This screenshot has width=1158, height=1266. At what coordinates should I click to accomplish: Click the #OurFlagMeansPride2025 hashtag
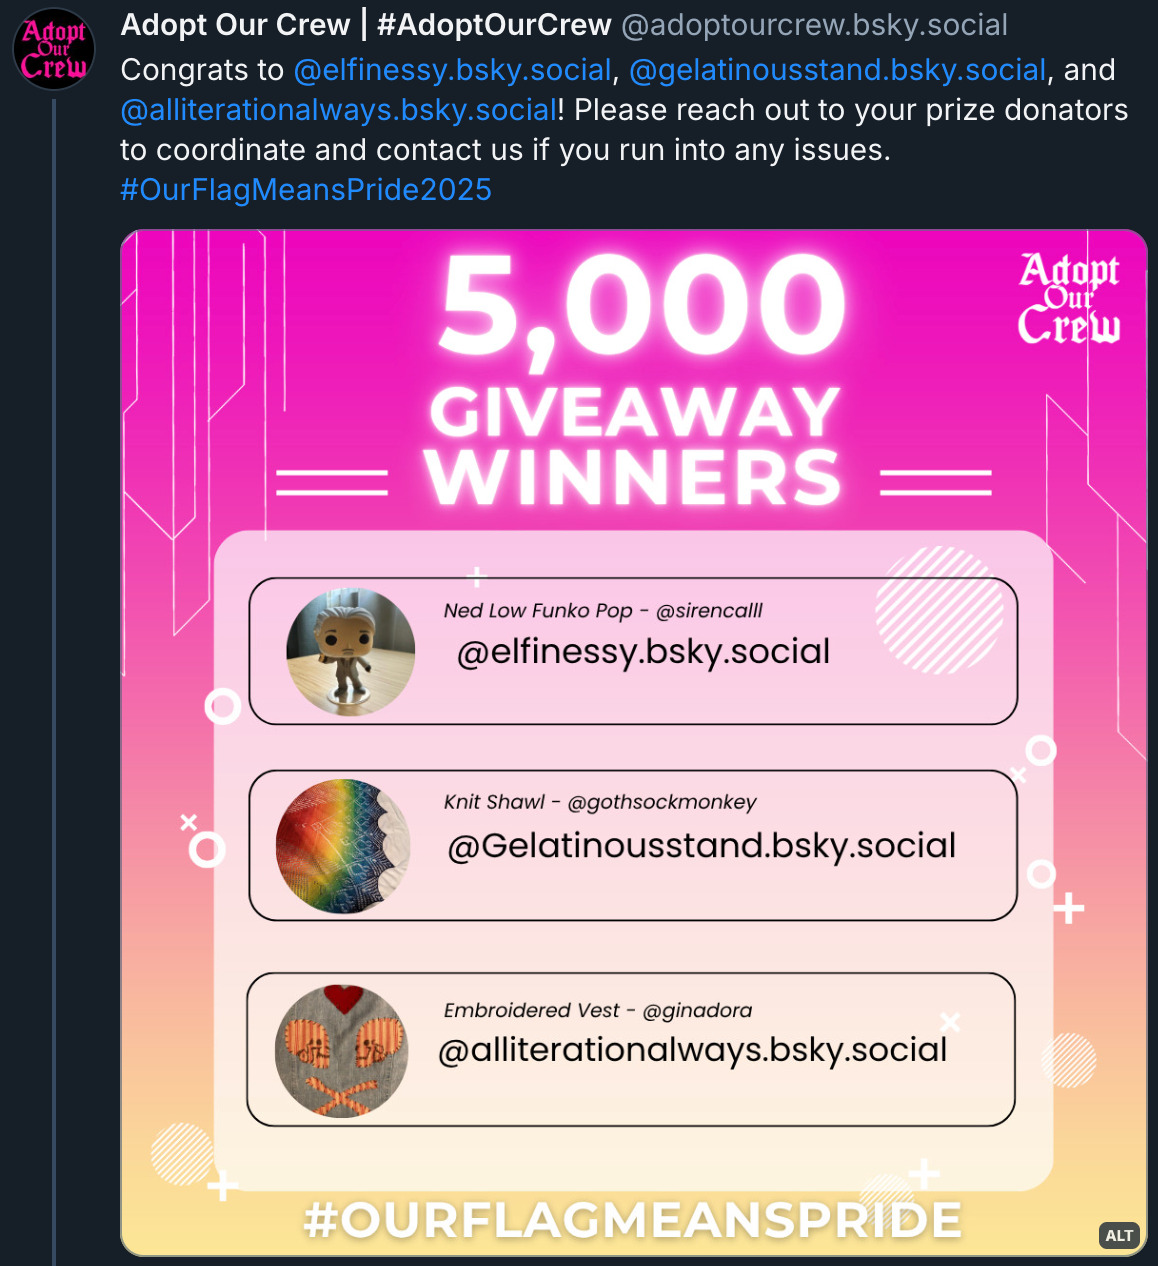click(x=306, y=190)
